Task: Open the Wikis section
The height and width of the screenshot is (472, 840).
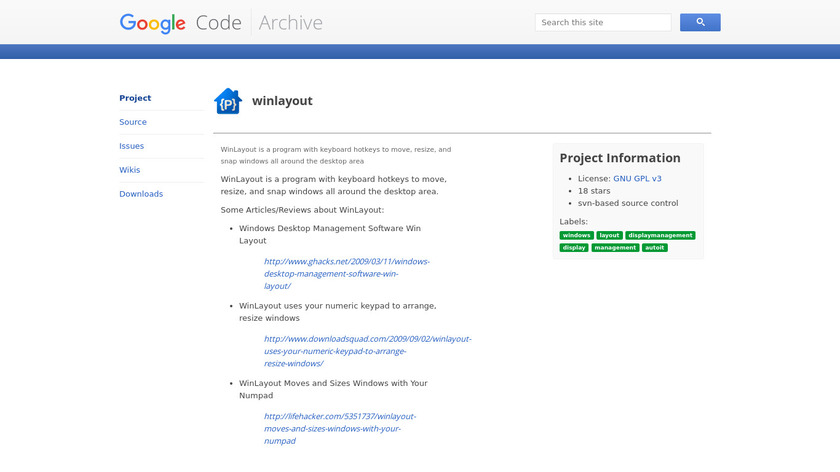Action: pyautogui.click(x=130, y=170)
